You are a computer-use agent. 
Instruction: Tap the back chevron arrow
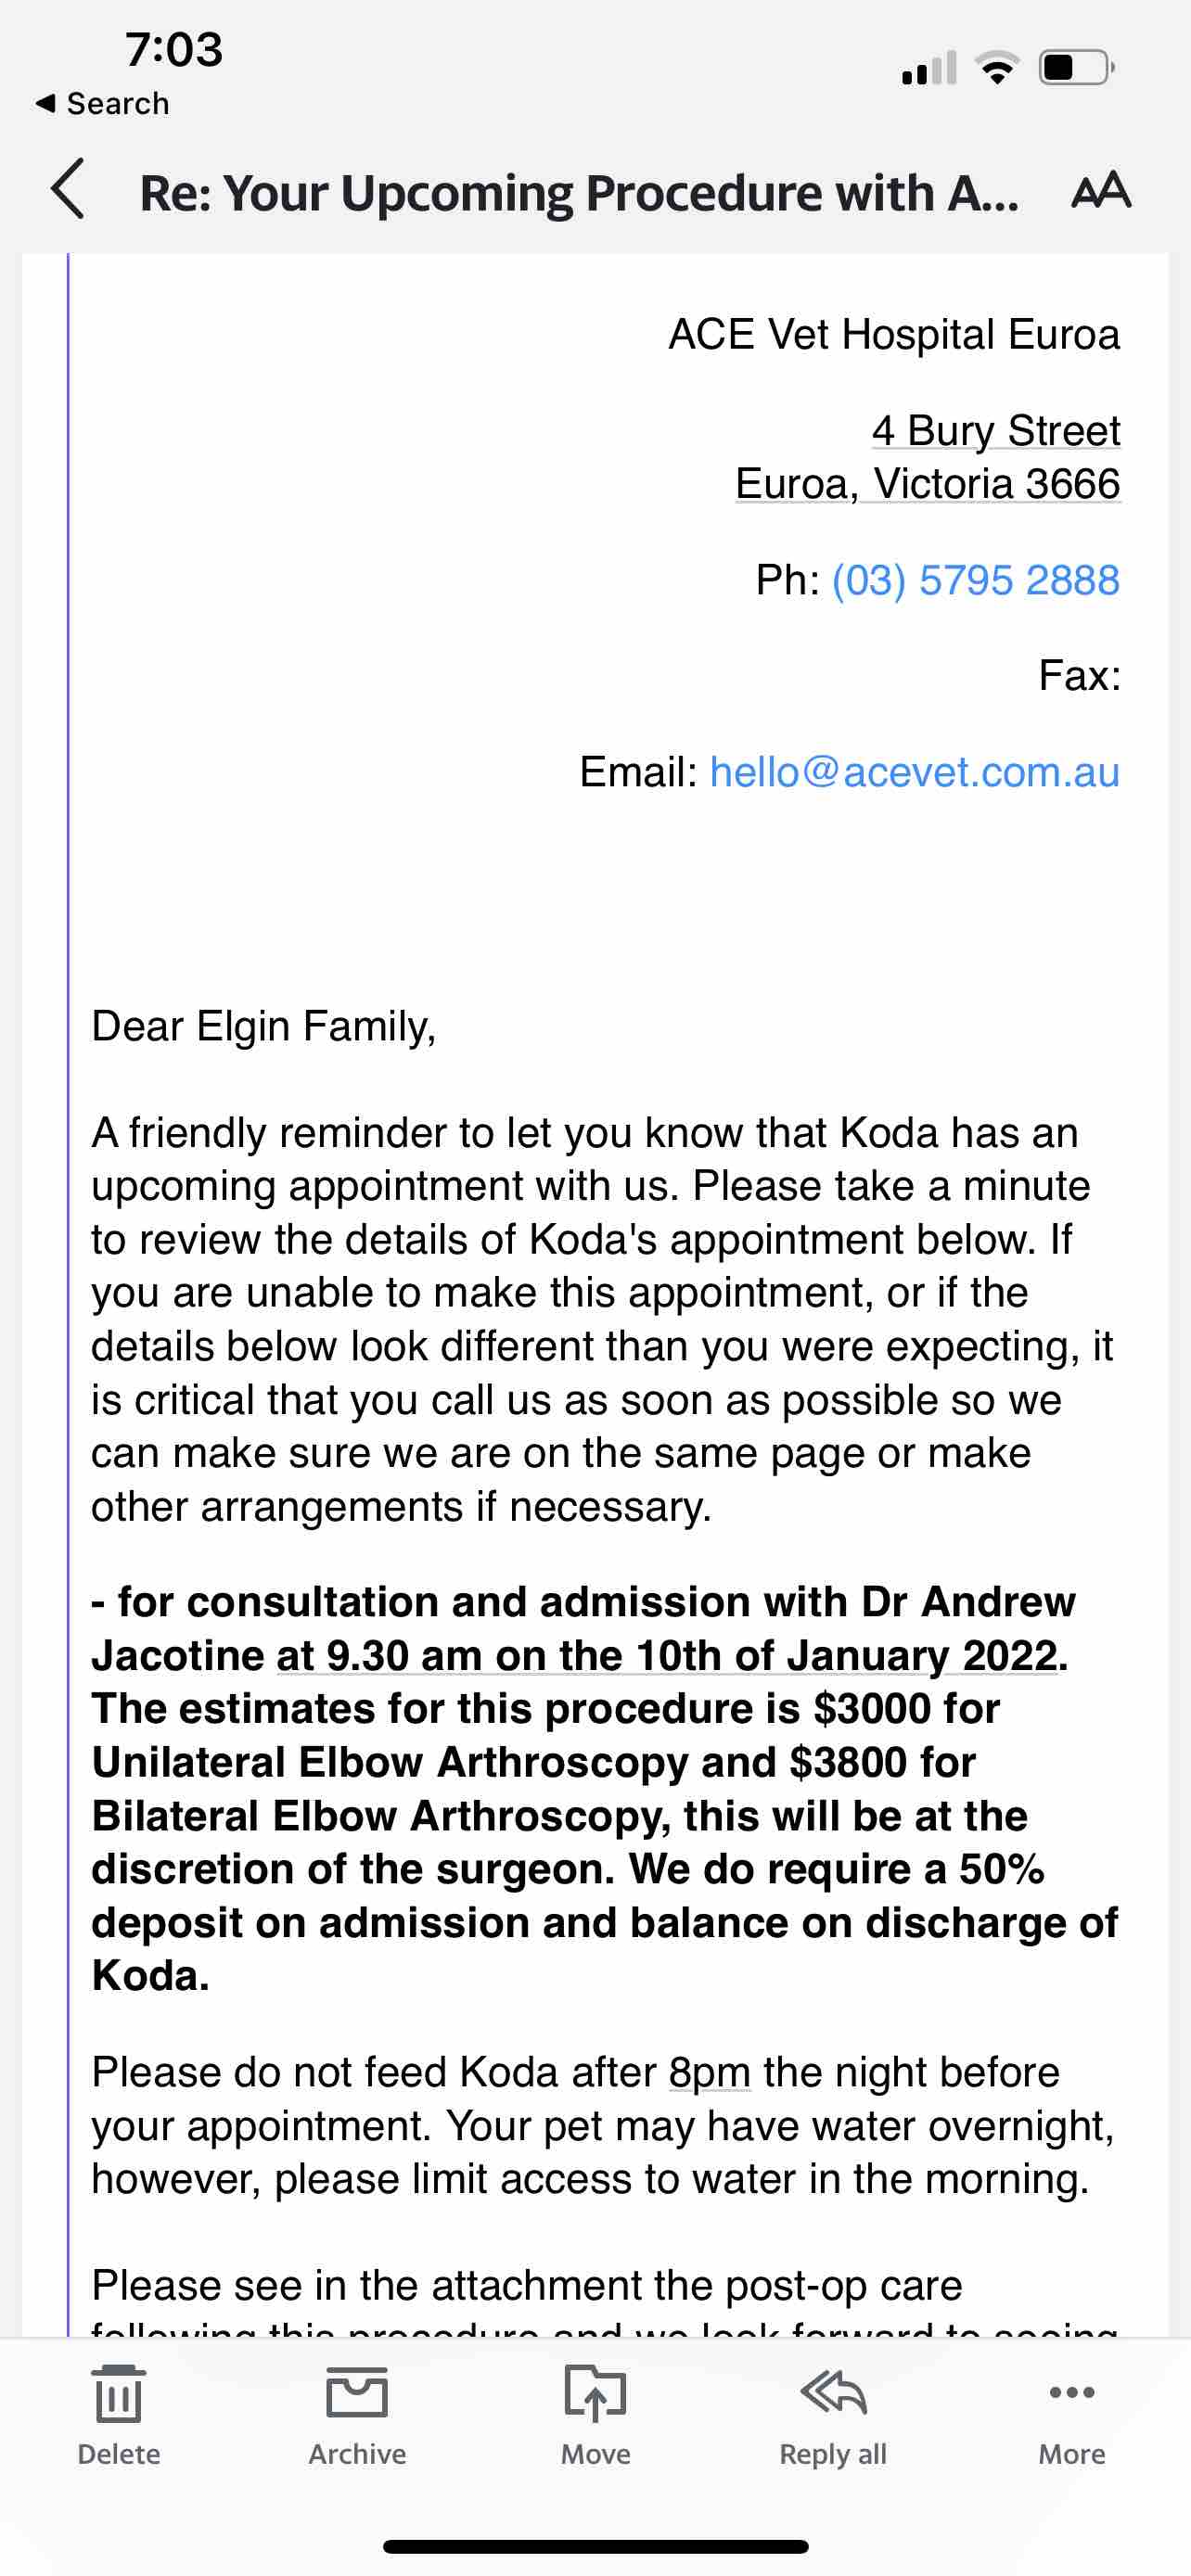(x=68, y=189)
